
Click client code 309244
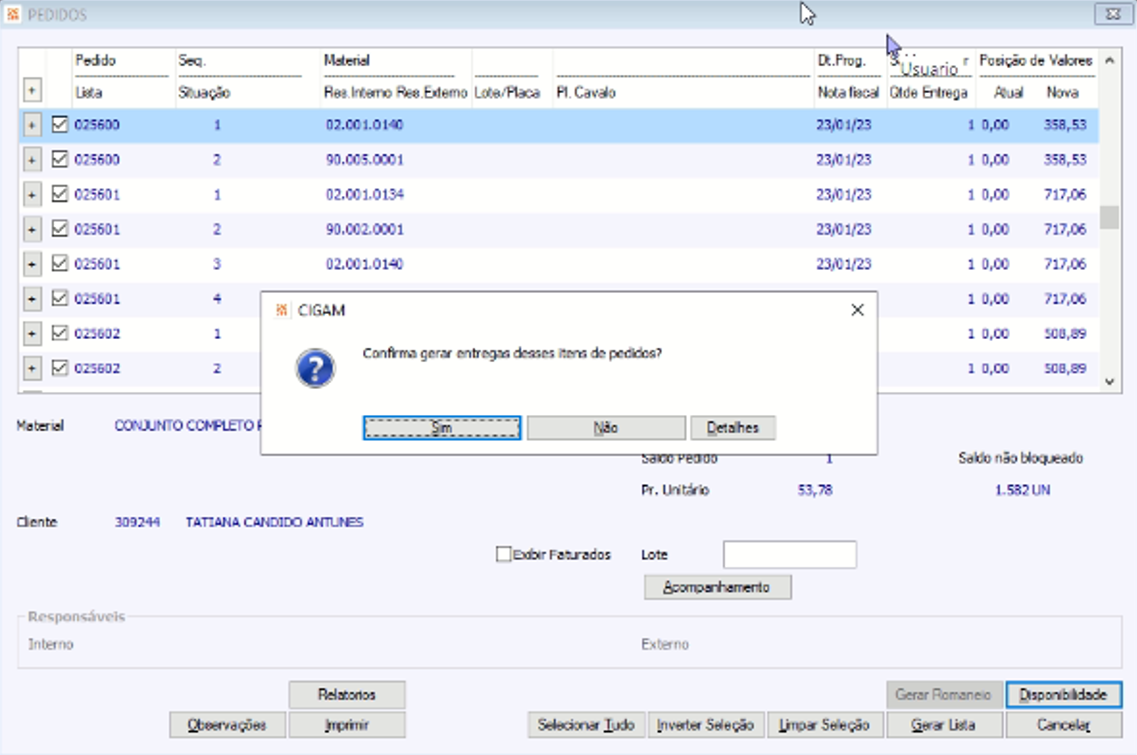137,522
